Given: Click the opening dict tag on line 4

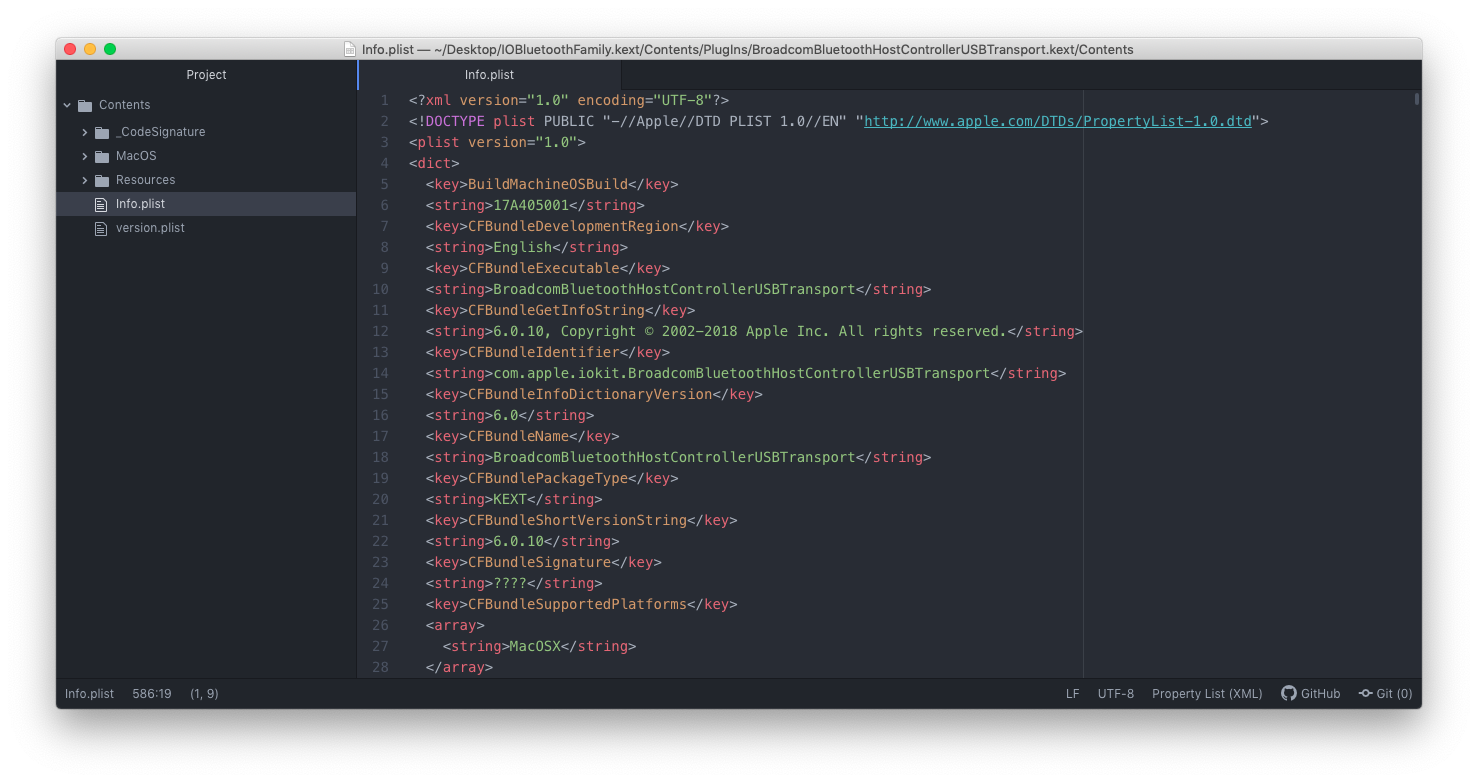Looking at the screenshot, I should 434,163.
